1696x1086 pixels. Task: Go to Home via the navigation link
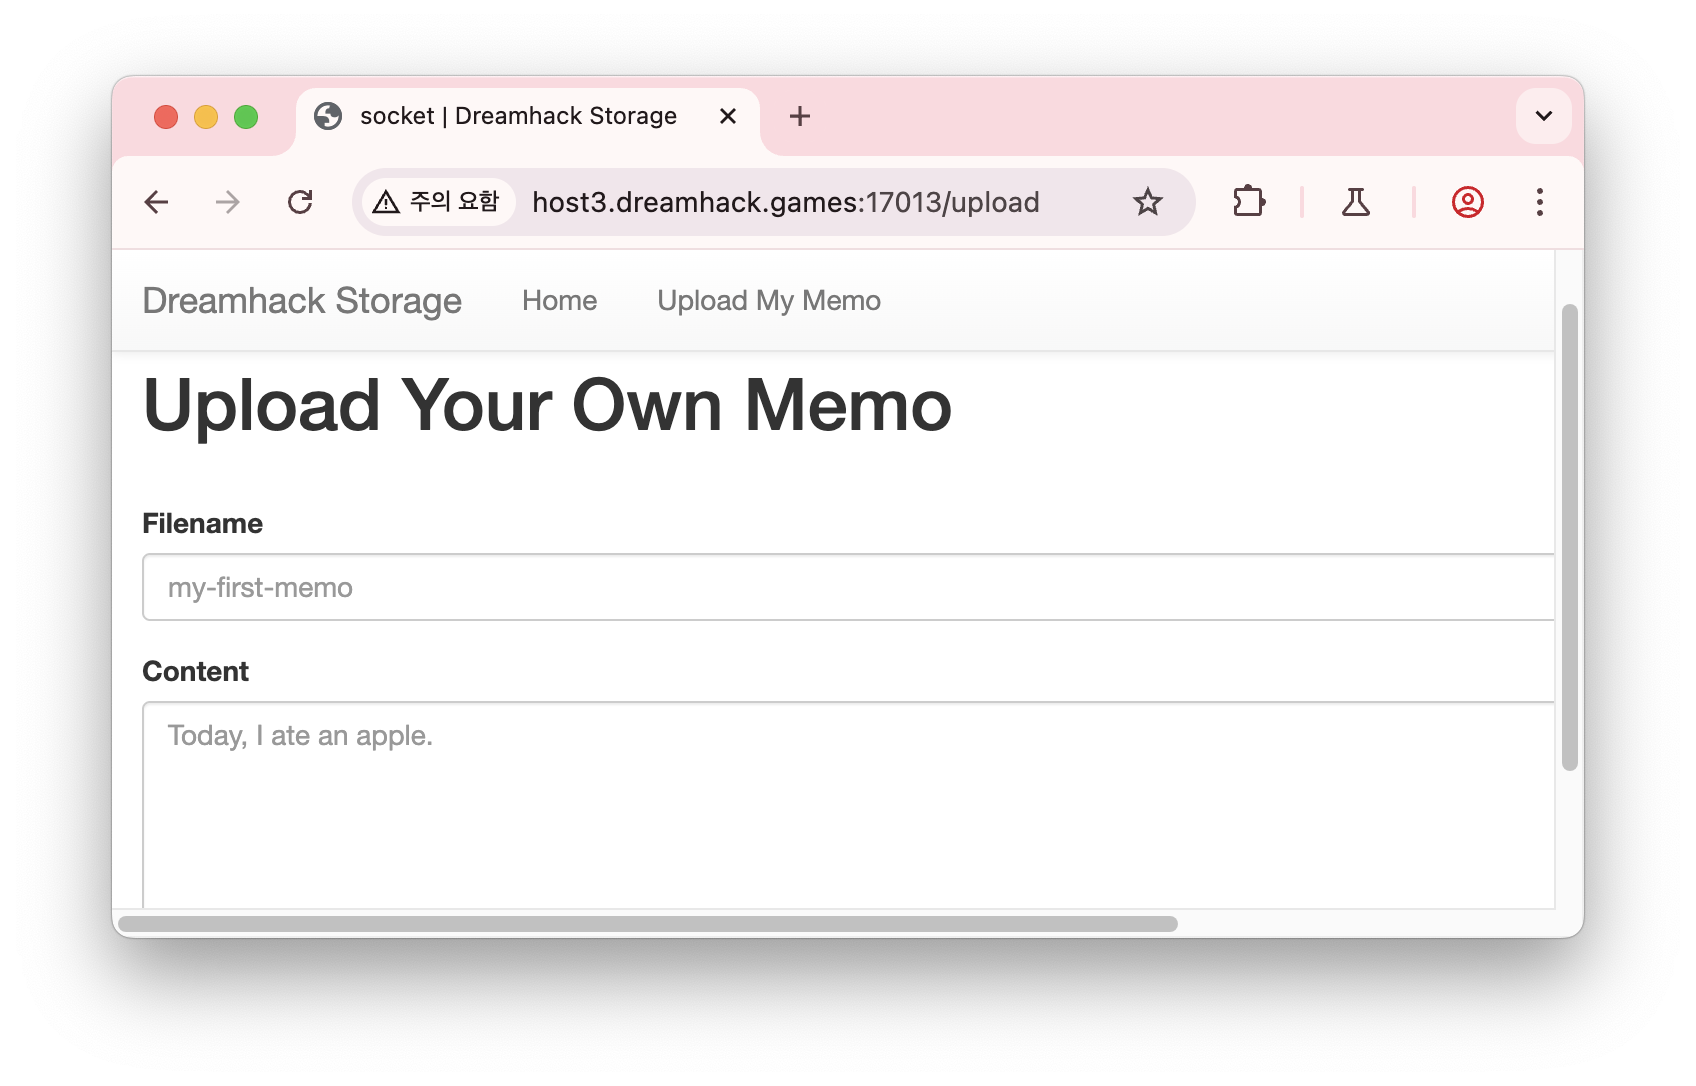(x=559, y=300)
